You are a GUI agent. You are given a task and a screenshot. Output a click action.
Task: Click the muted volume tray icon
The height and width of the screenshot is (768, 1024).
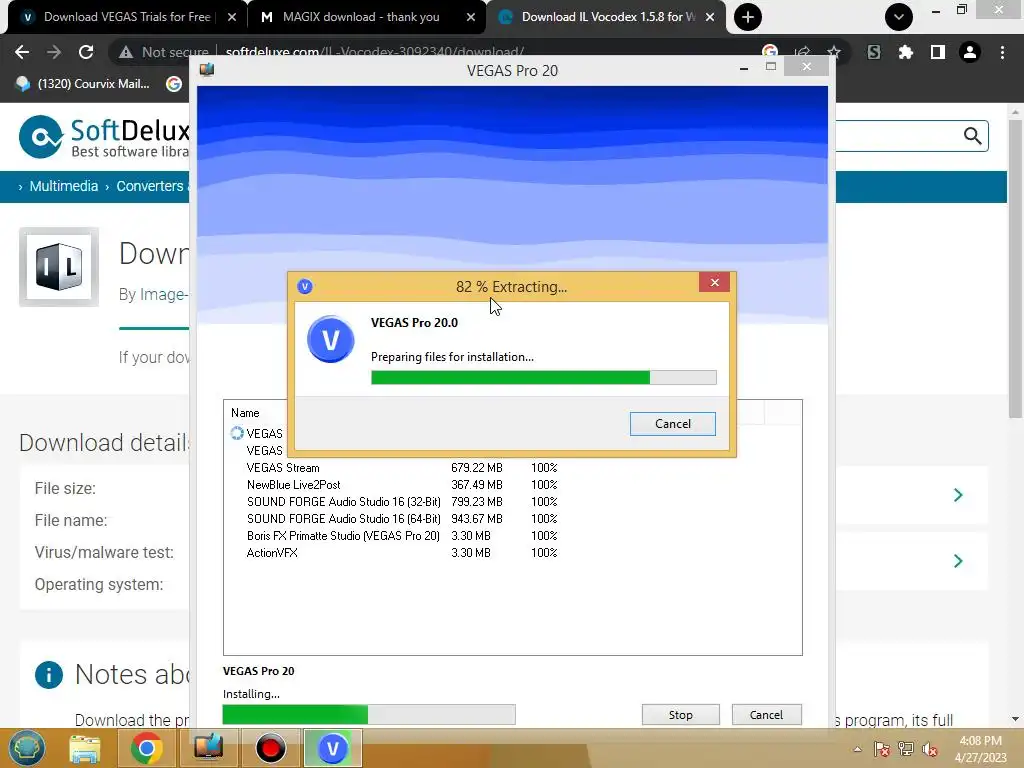pos(929,749)
